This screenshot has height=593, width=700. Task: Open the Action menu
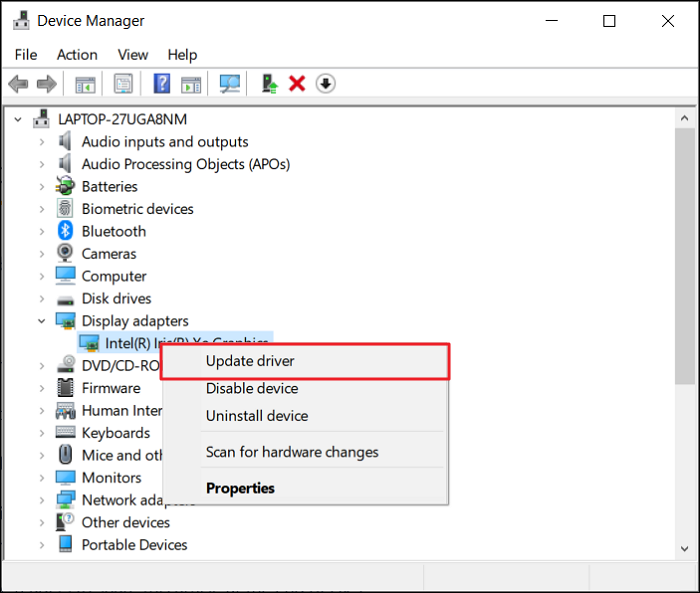[77, 54]
